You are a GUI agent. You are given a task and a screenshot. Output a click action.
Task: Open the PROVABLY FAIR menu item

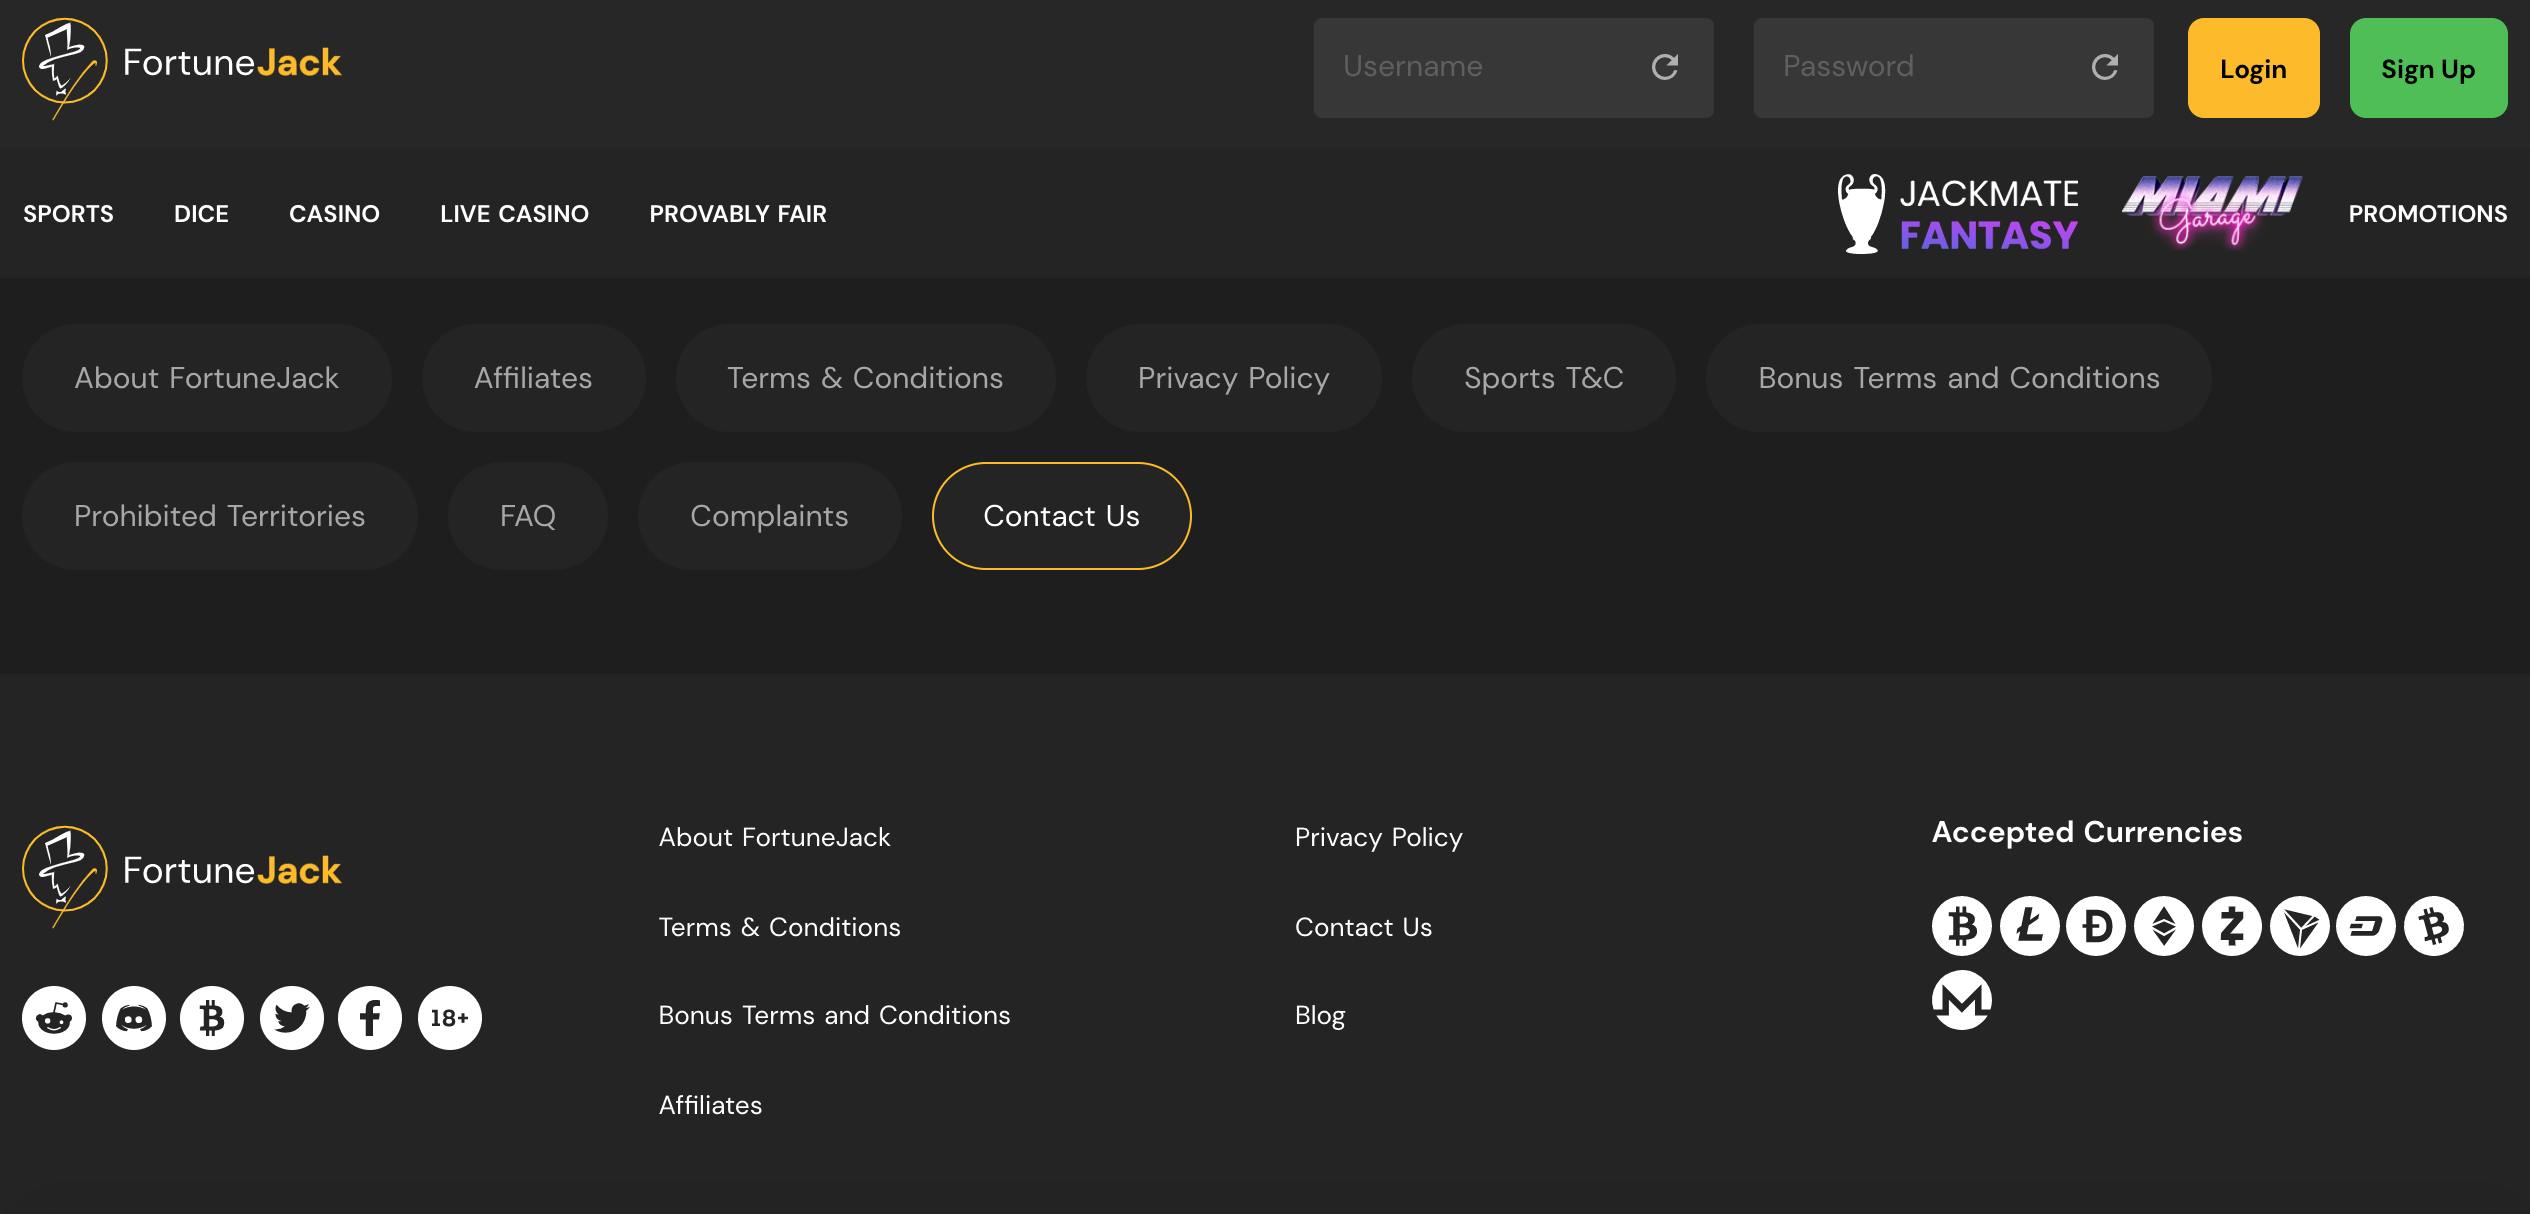pos(738,214)
